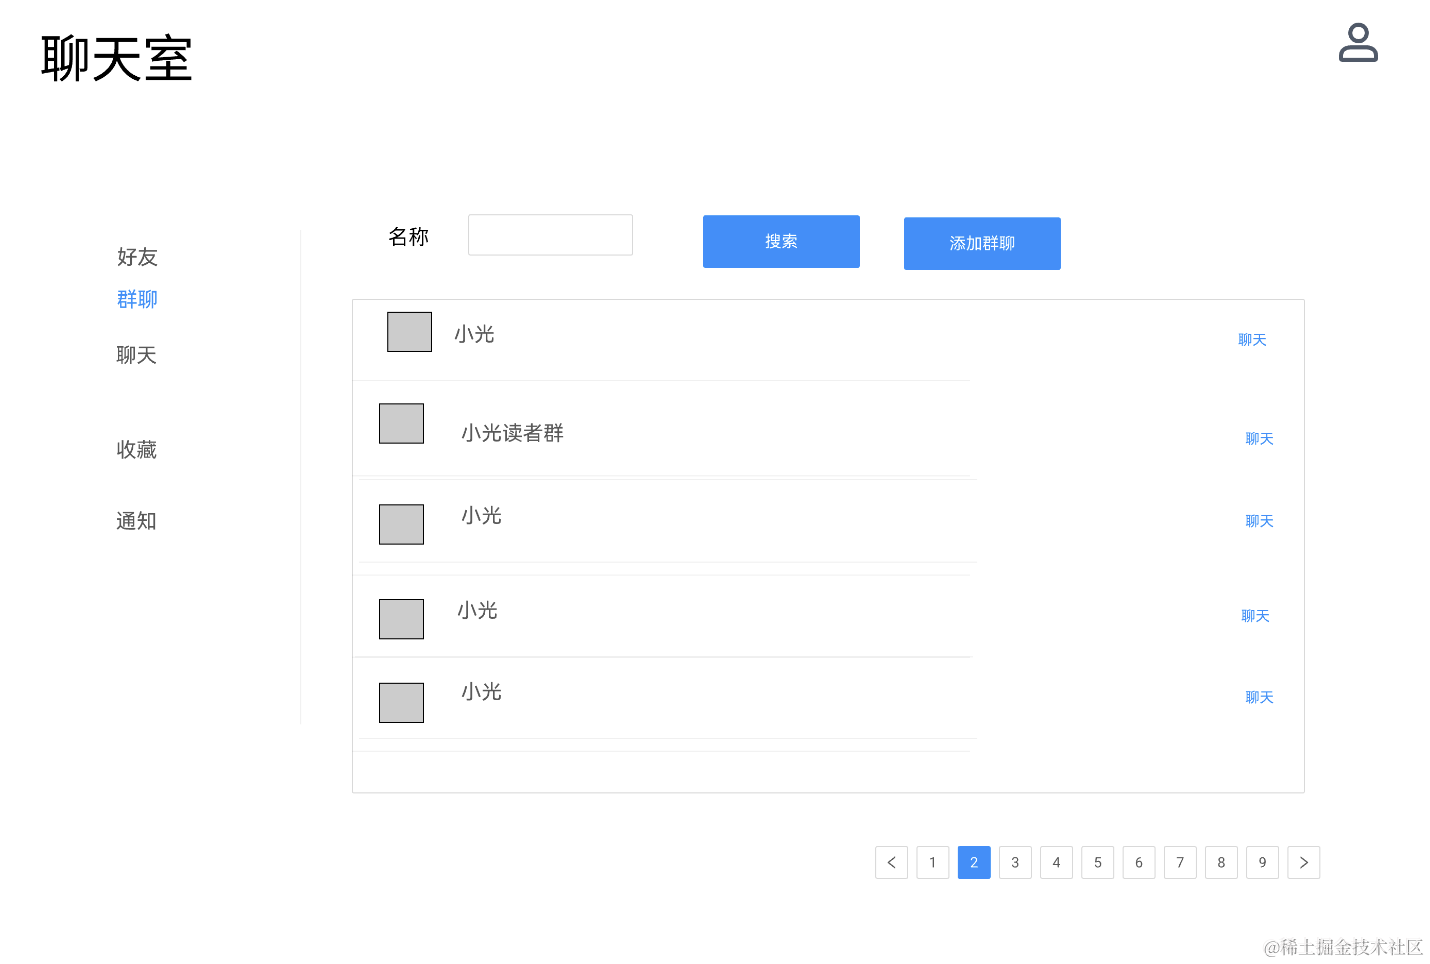Click the first 小光 group avatar
This screenshot has height=964, width=1430.
click(x=409, y=332)
